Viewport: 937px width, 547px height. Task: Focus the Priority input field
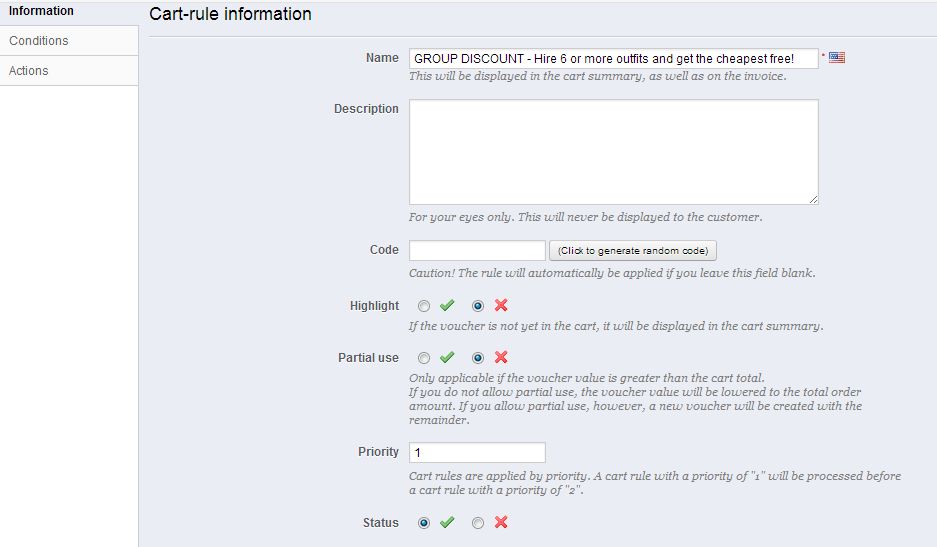click(x=477, y=453)
